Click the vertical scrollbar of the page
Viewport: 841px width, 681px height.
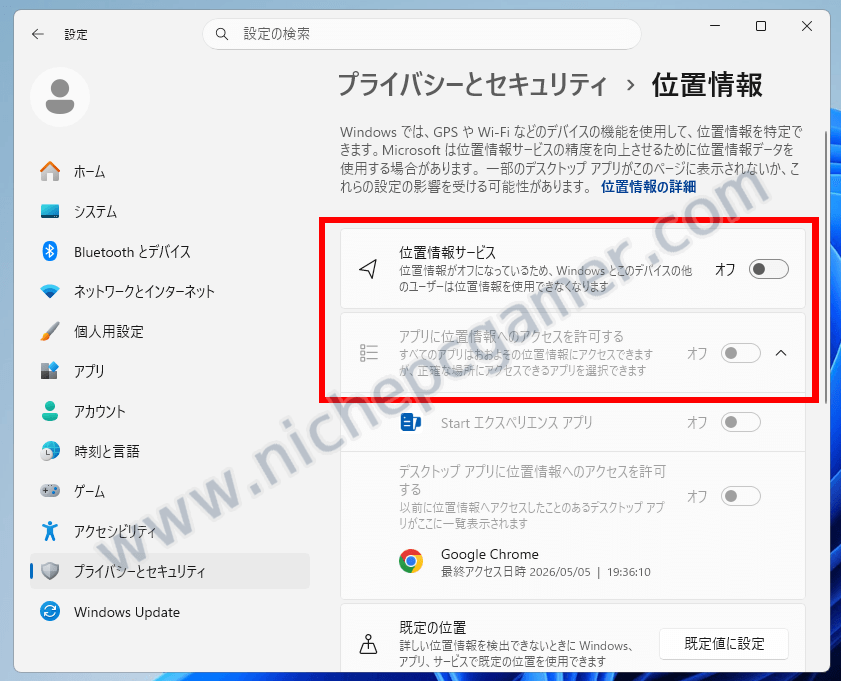(825, 268)
